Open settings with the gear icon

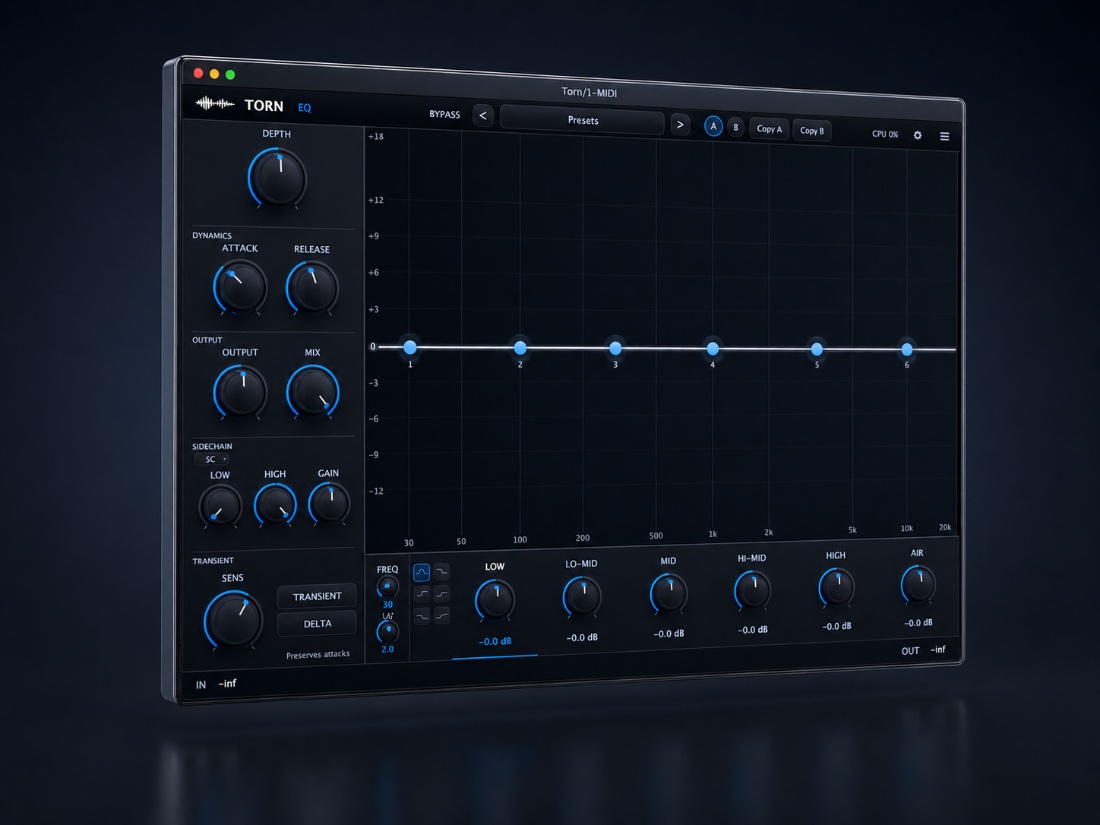918,135
